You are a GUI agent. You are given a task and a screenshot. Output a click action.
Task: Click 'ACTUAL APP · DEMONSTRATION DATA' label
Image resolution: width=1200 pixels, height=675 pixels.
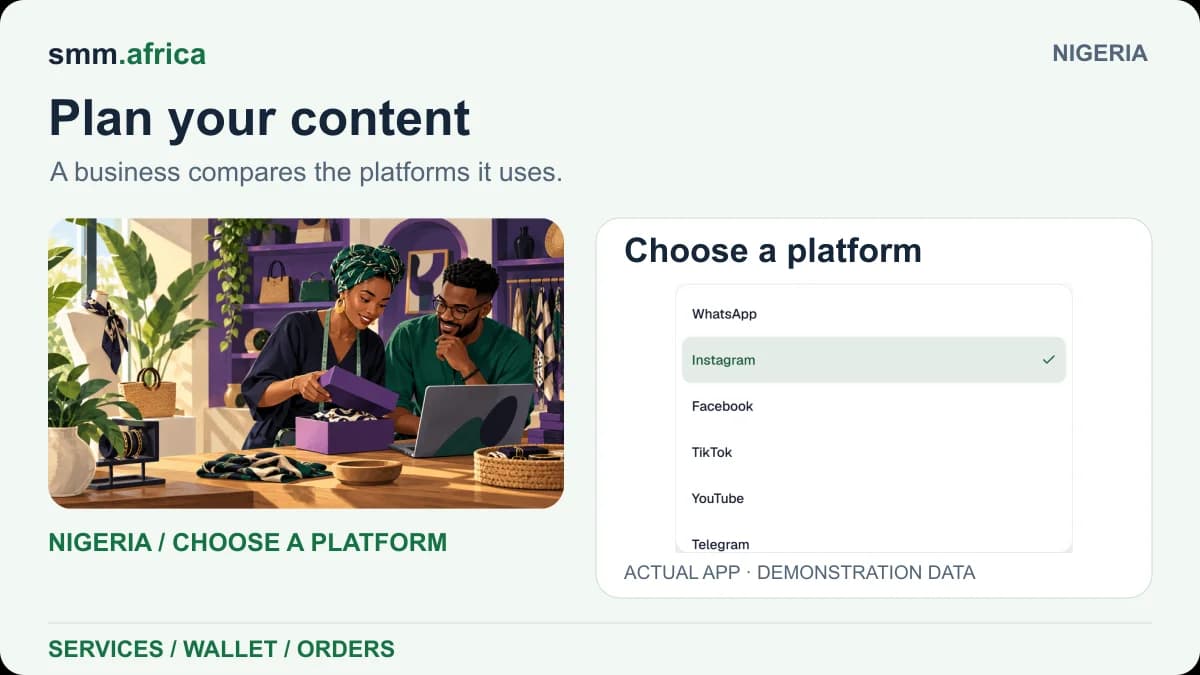coord(799,572)
